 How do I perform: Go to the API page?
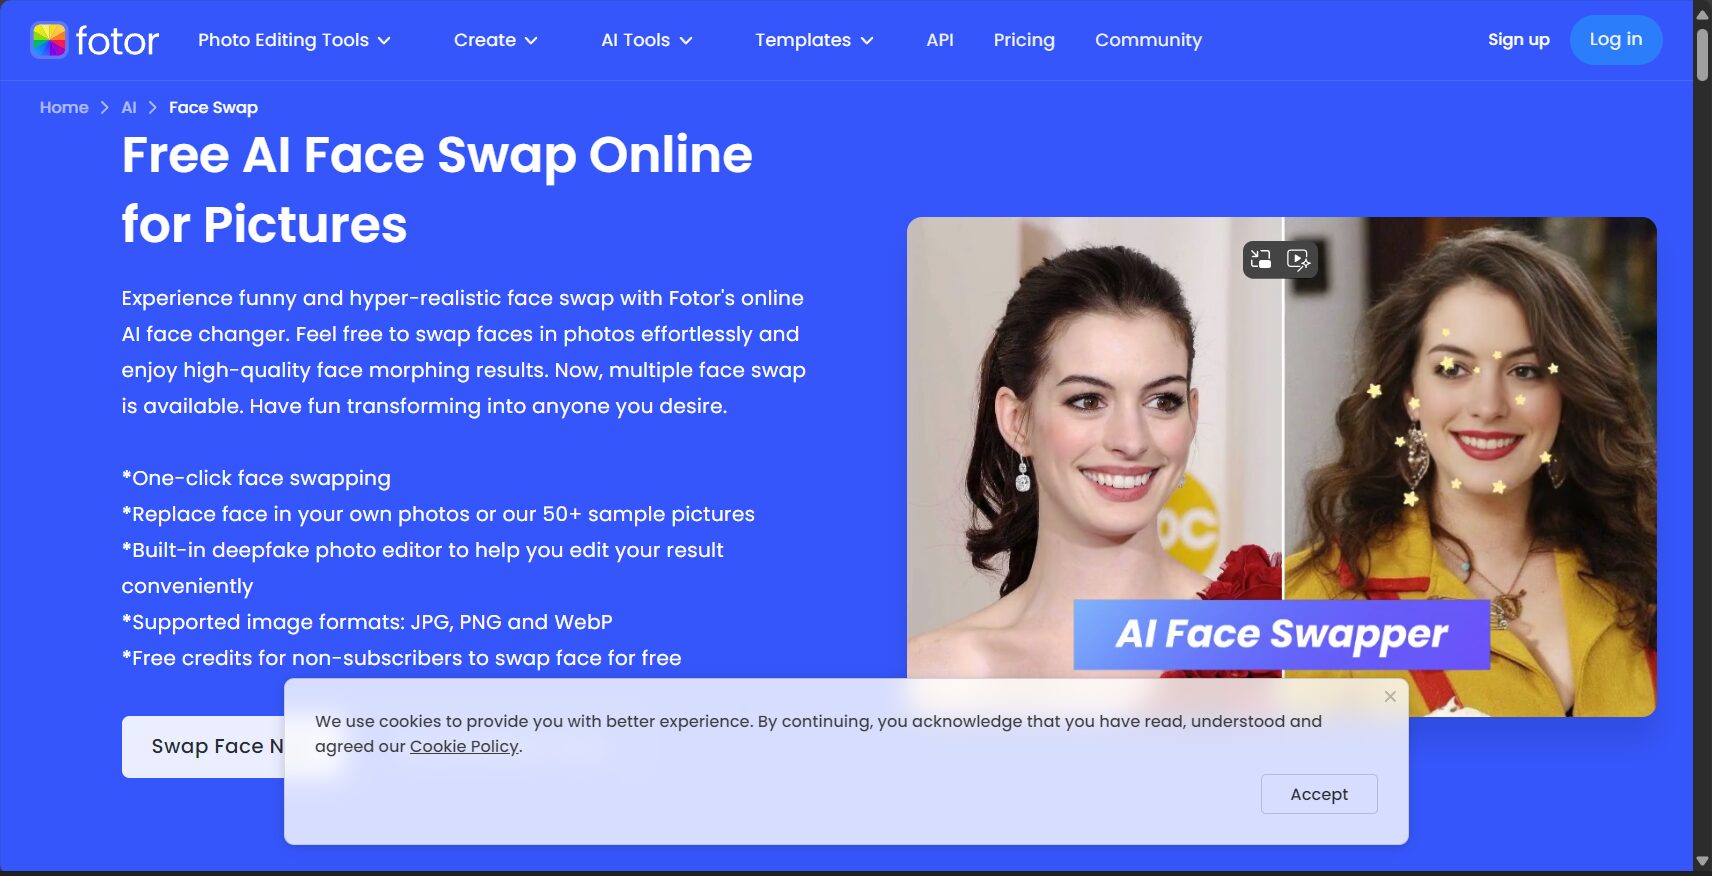[940, 40]
